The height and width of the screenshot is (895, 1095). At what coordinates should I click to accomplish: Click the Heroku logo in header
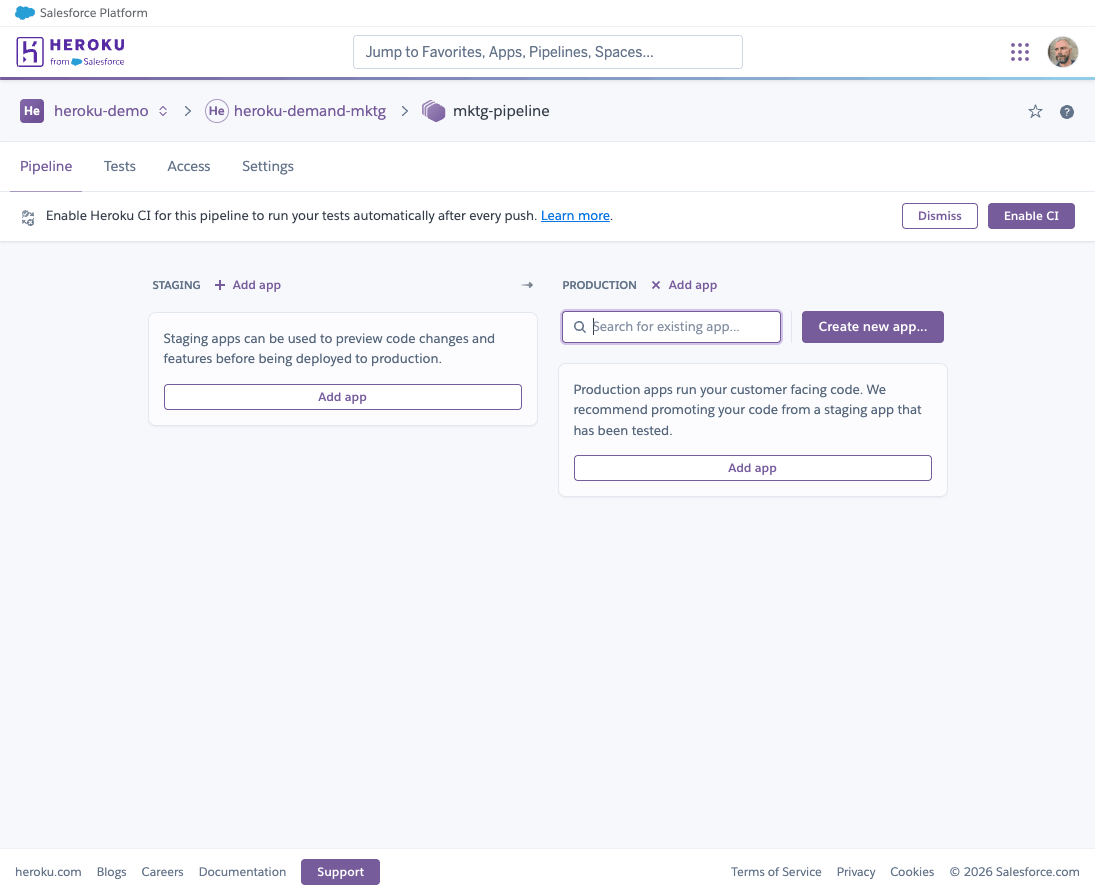coord(71,52)
